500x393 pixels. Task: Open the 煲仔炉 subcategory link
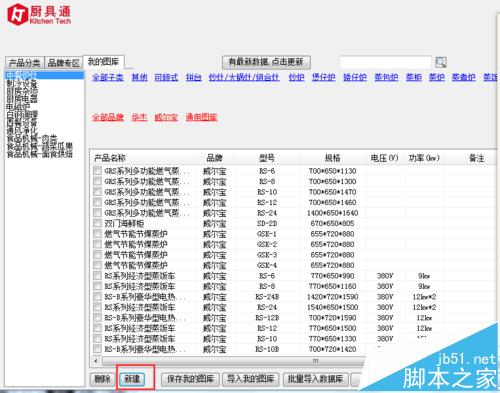[x=324, y=77]
